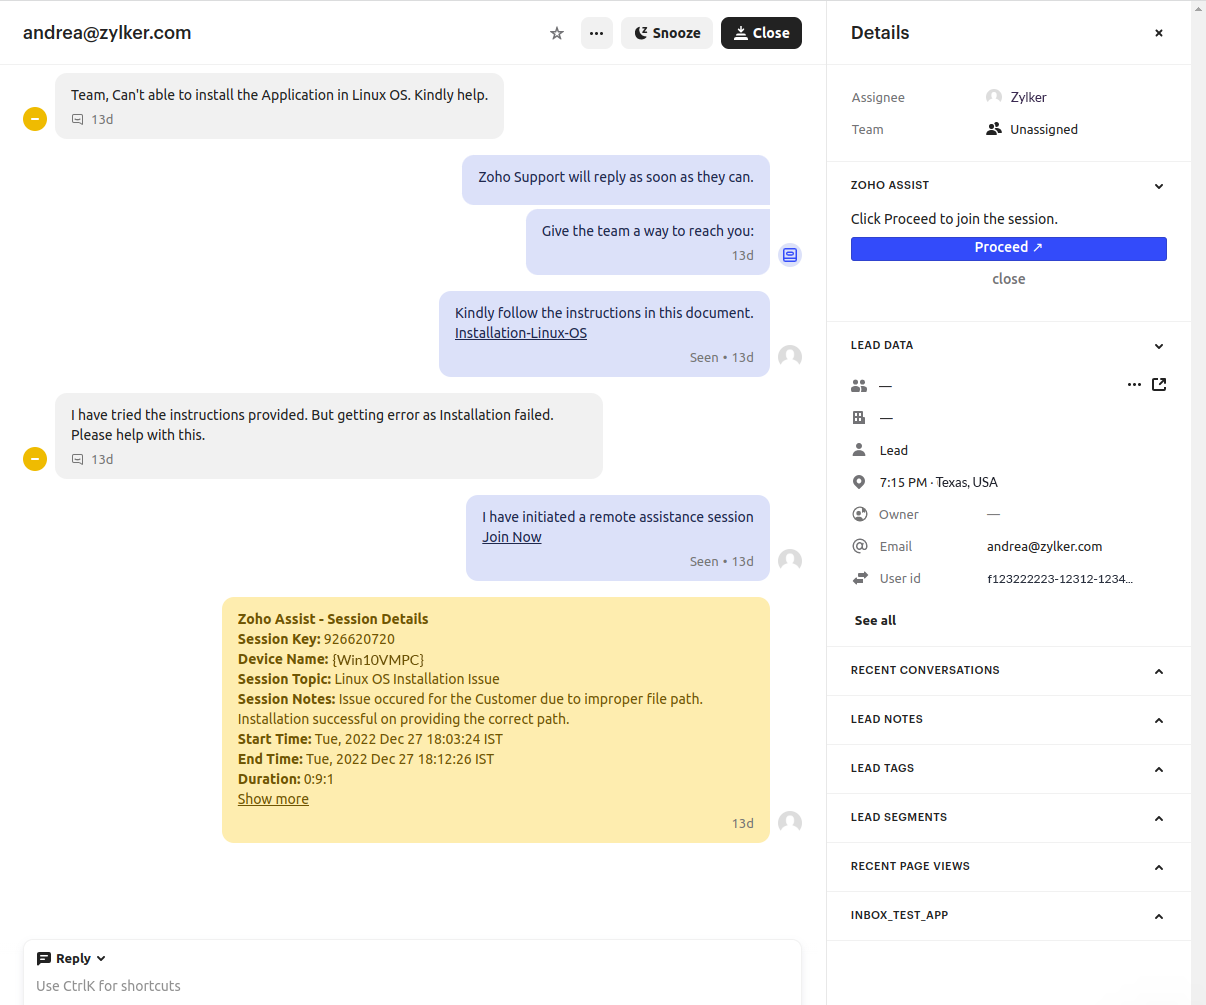Image resolution: width=1206 pixels, height=1005 pixels.
Task: Open lead profile in external window icon
Action: click(1159, 384)
